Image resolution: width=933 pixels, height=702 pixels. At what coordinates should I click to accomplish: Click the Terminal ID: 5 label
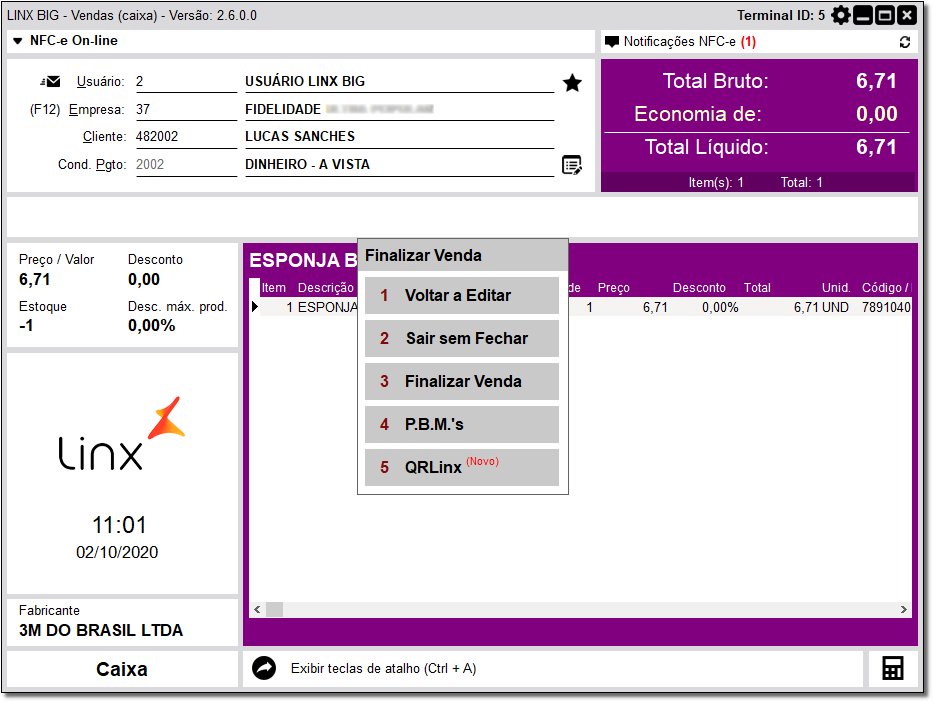781,15
